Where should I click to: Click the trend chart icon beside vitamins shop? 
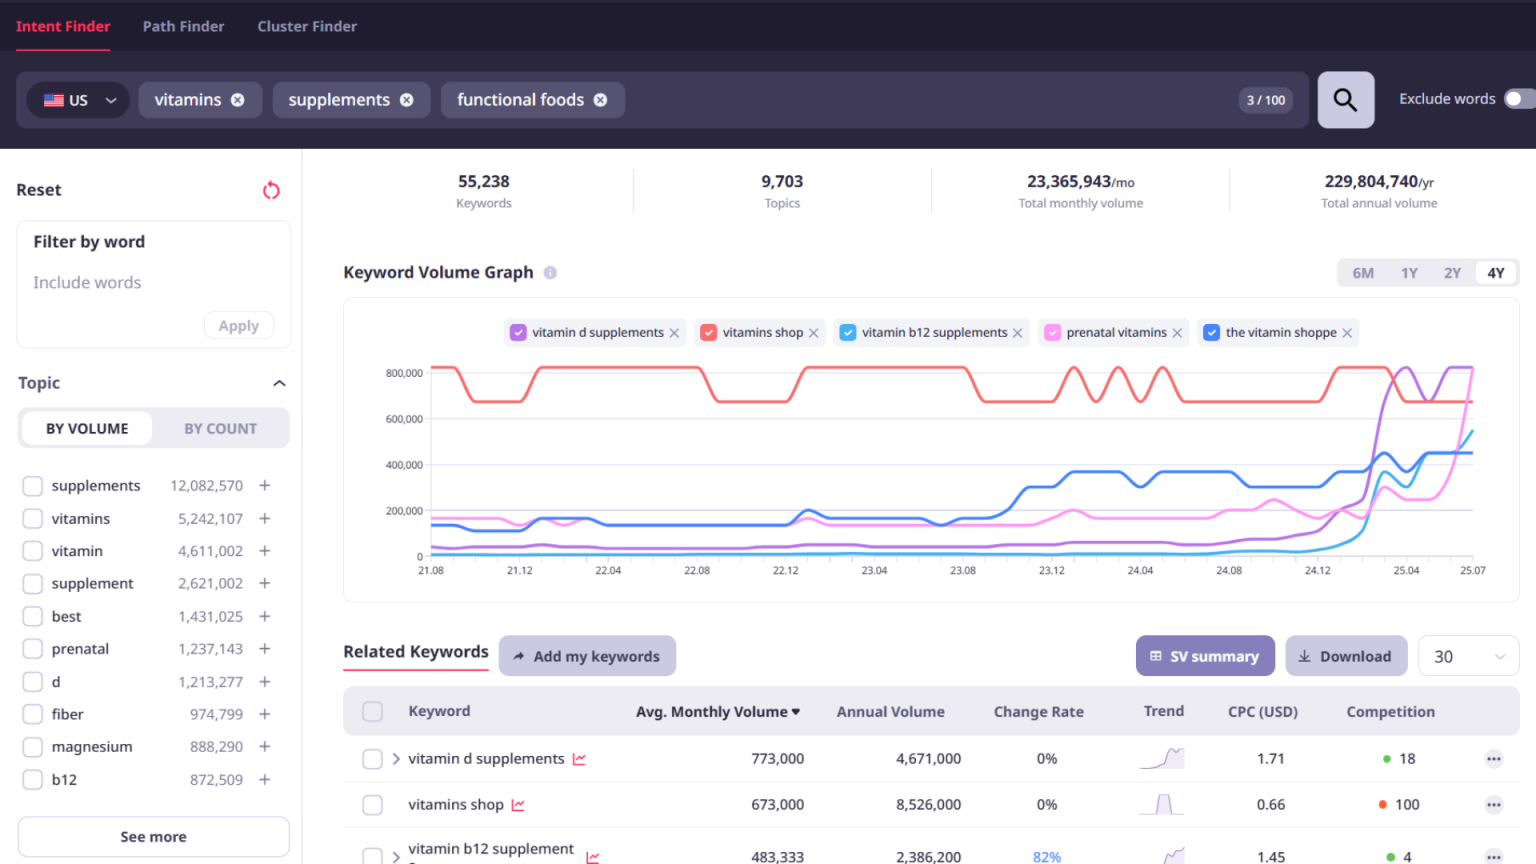[x=517, y=805]
